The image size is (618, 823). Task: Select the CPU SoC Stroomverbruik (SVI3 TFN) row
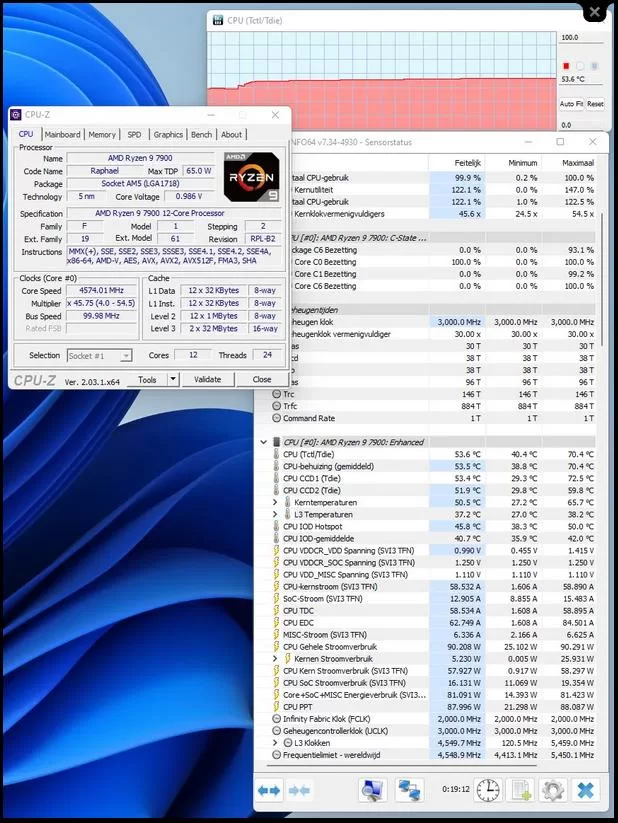click(433, 683)
